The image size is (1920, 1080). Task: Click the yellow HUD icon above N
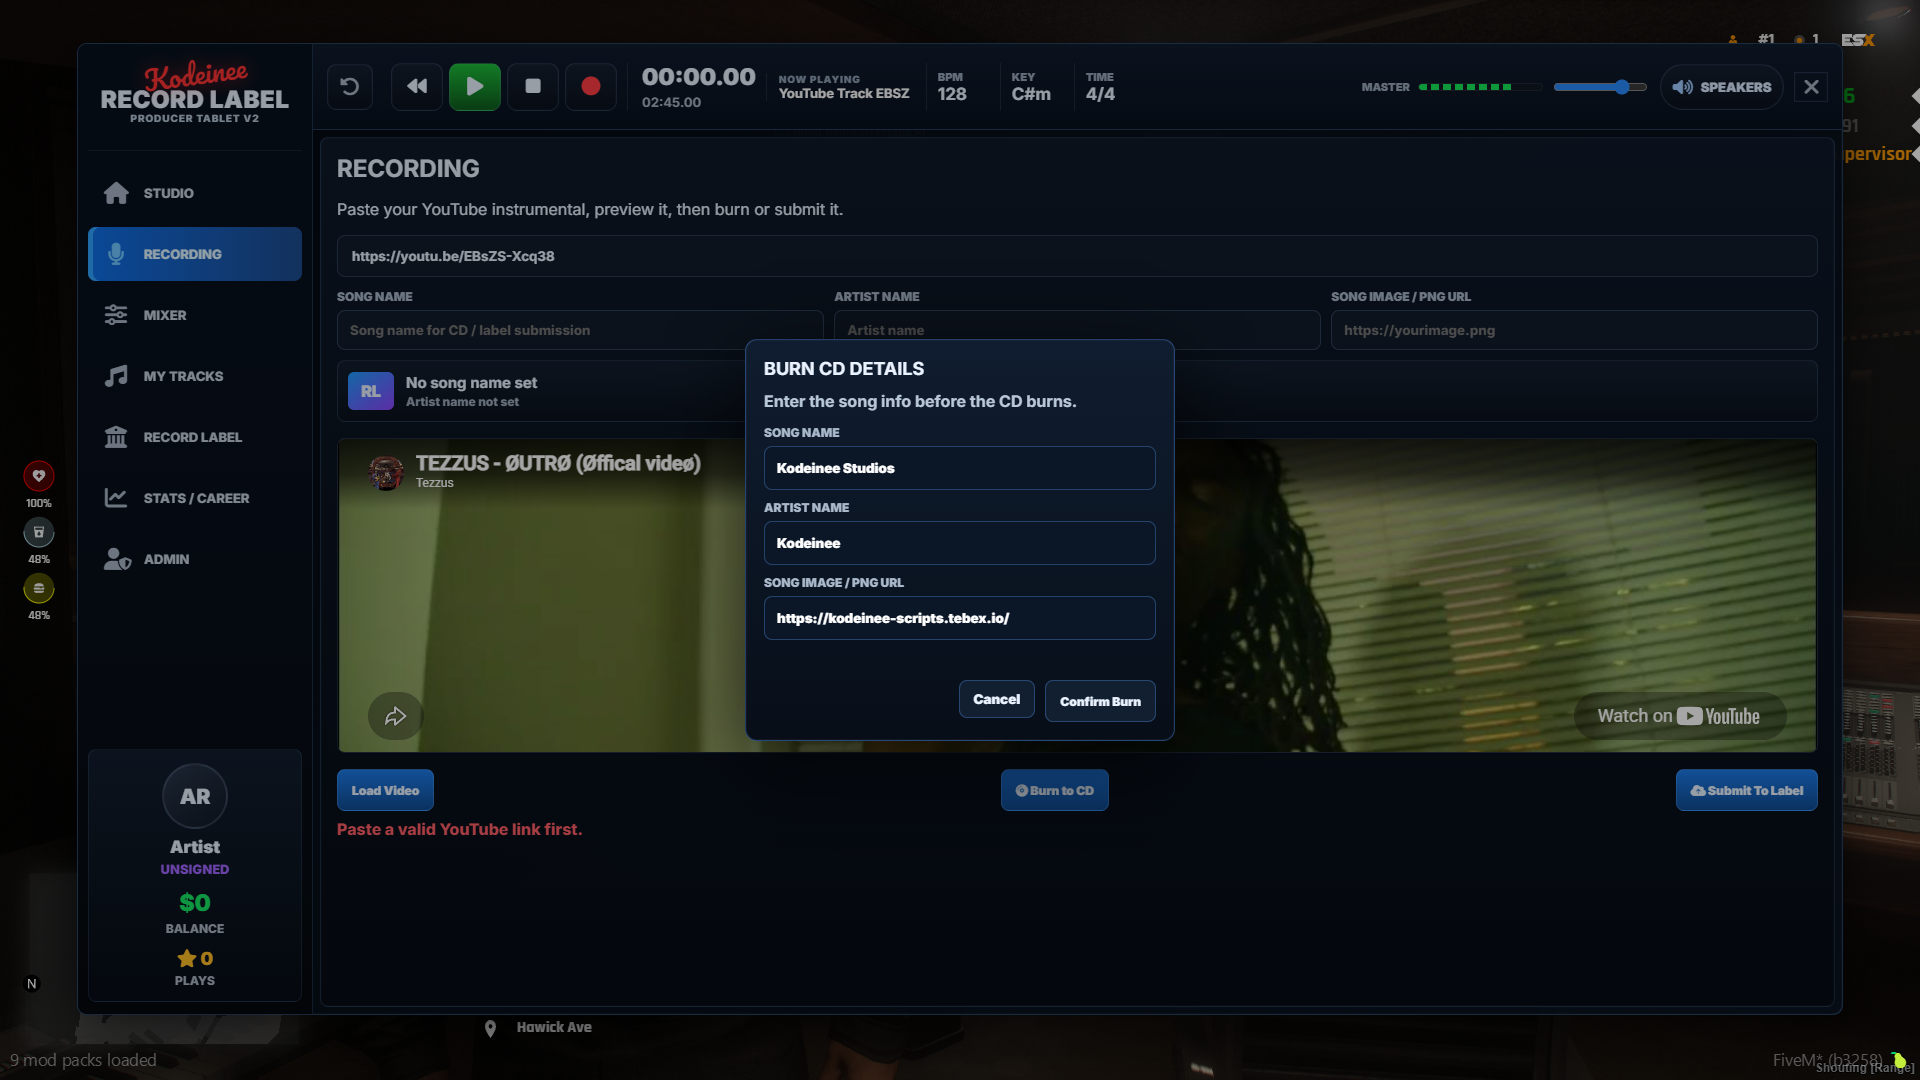pos(39,588)
